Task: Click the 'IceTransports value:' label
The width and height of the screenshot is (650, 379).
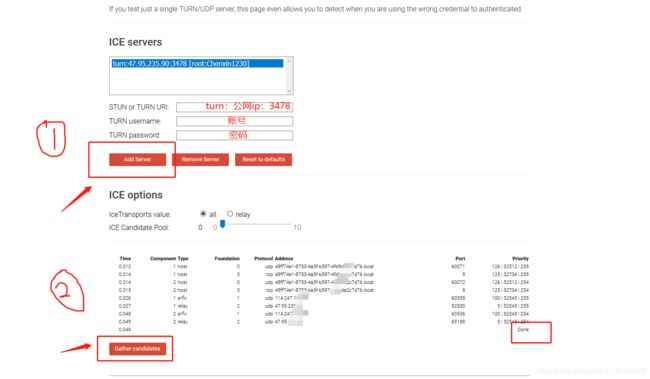Action: tap(140, 214)
